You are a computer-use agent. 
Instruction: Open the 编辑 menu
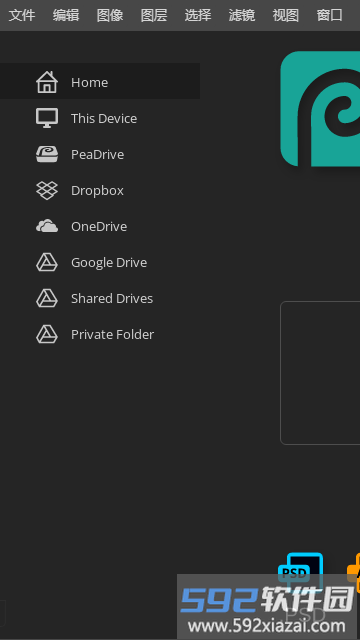click(x=66, y=16)
